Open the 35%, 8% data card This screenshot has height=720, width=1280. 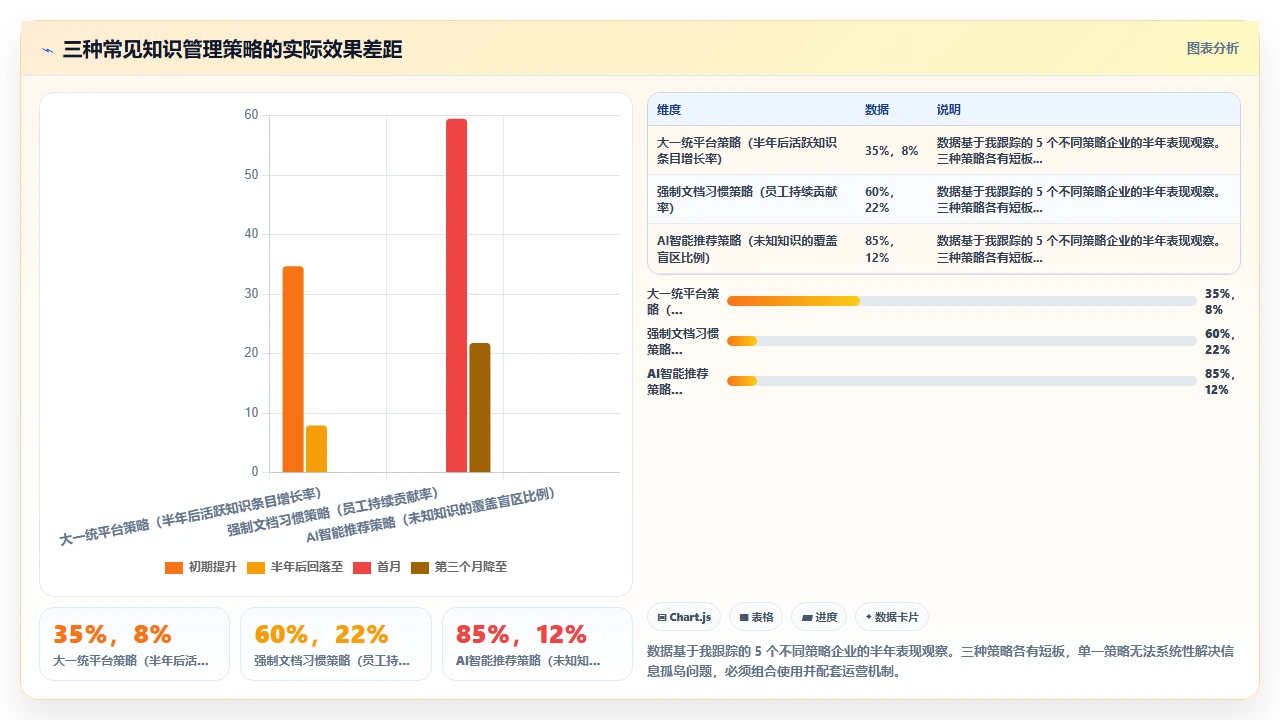134,644
